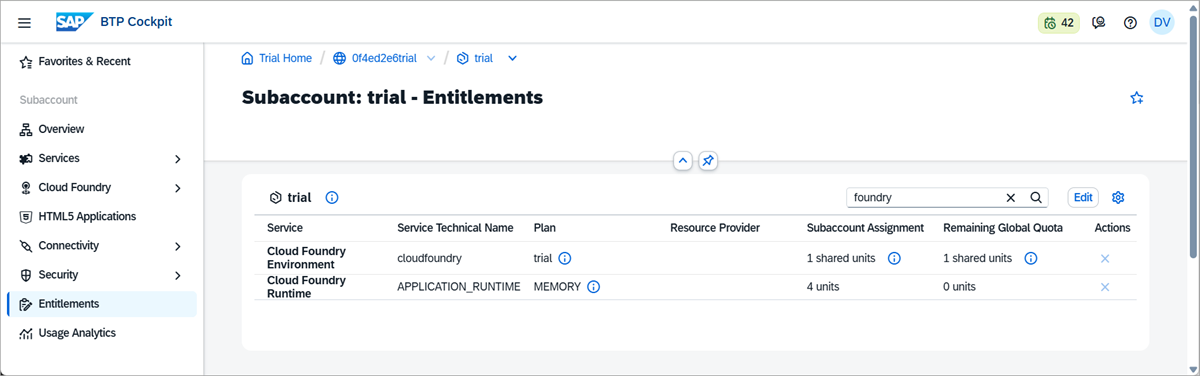Clear the search field text
Screen dimensions: 1200x376
click(1010, 197)
